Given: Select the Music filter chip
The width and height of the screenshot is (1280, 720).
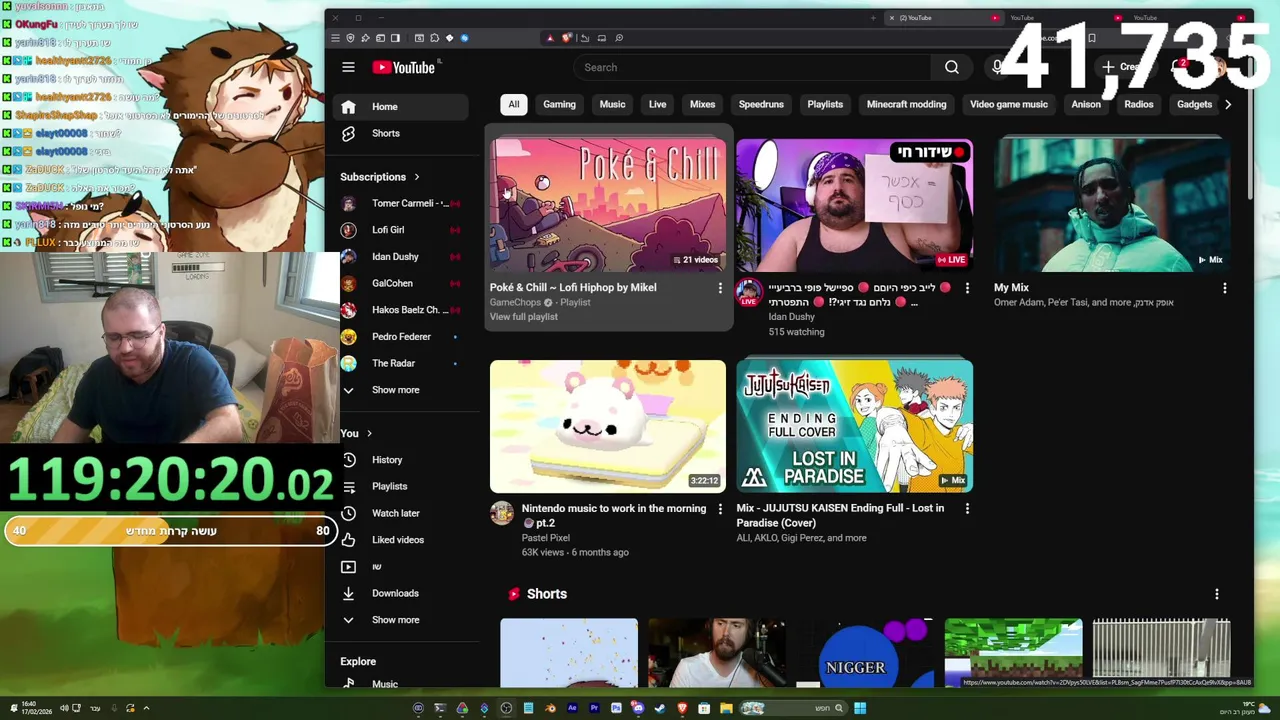Looking at the screenshot, I should click(612, 104).
